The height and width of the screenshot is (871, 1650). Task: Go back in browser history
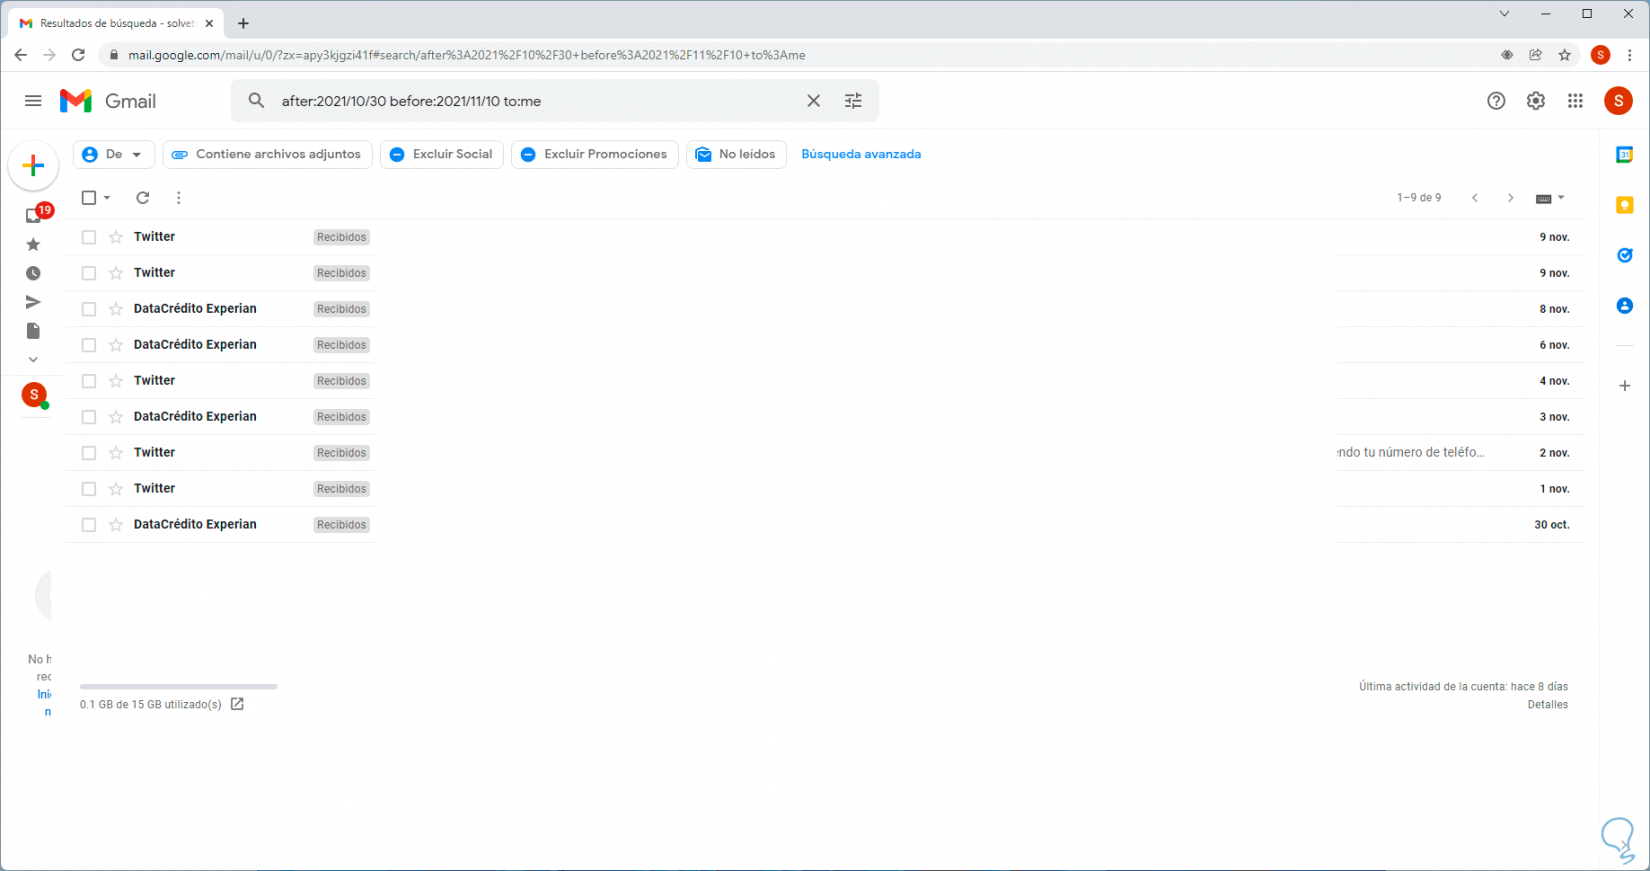(x=21, y=55)
